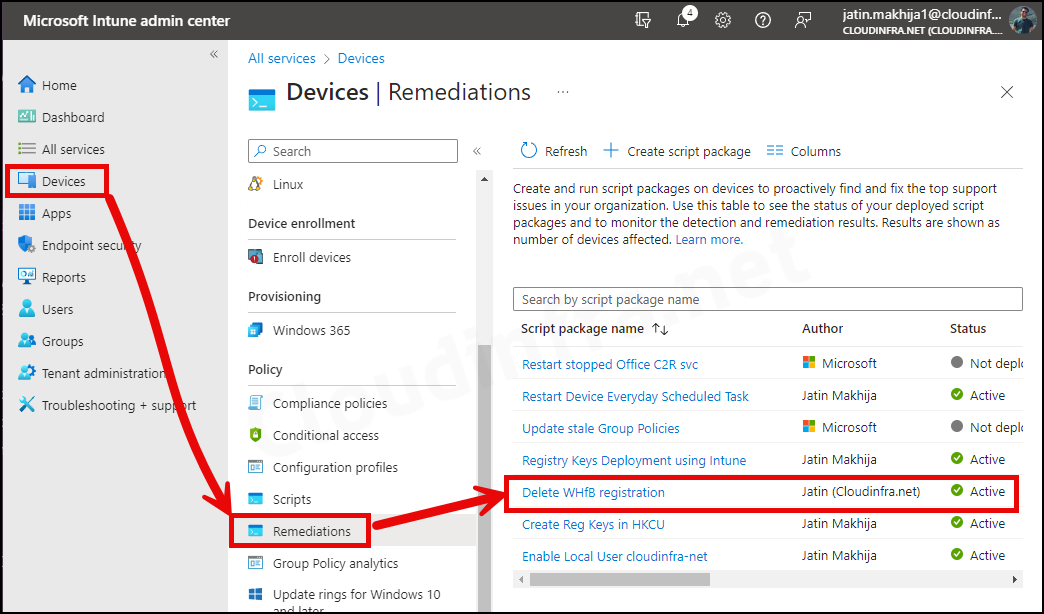Click the Feedback icon in header
1044x614 pixels.
coord(803,20)
